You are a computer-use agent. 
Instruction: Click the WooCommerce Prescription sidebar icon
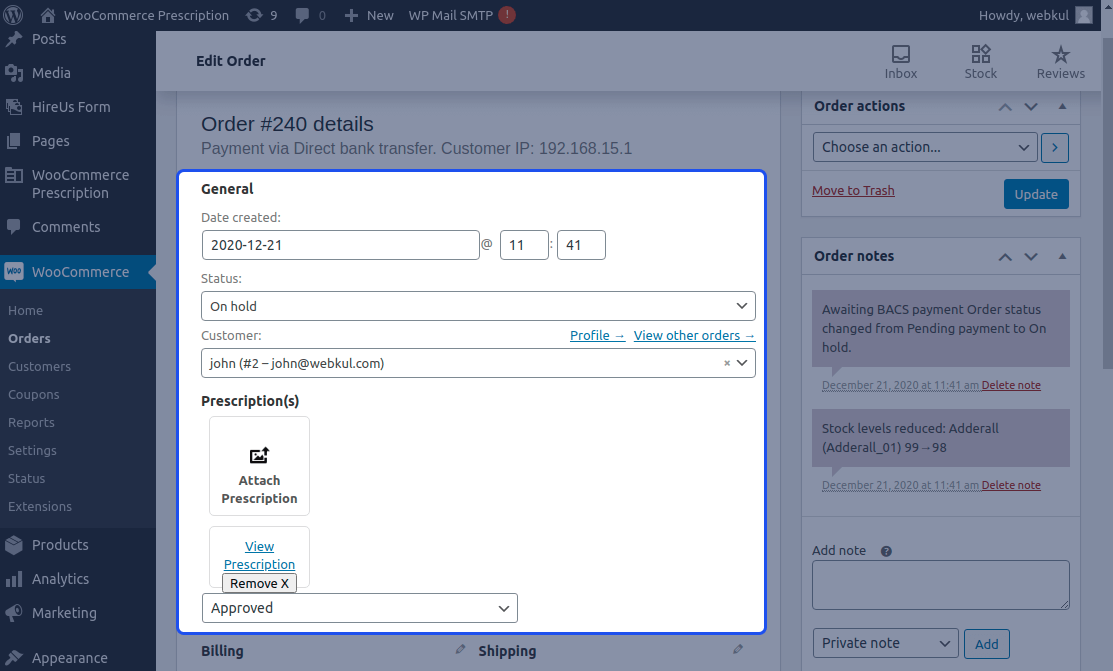point(14,175)
